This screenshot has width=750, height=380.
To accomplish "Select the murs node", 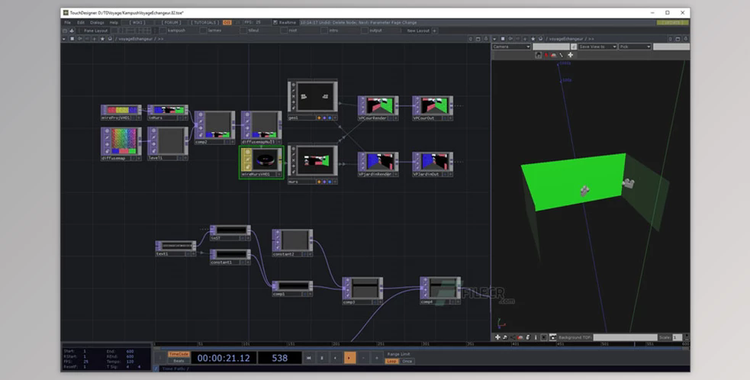I will [313, 164].
